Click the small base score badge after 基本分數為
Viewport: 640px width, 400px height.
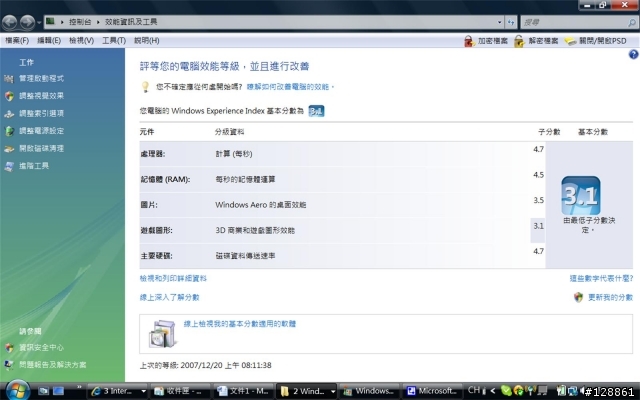pyautogui.click(x=316, y=111)
